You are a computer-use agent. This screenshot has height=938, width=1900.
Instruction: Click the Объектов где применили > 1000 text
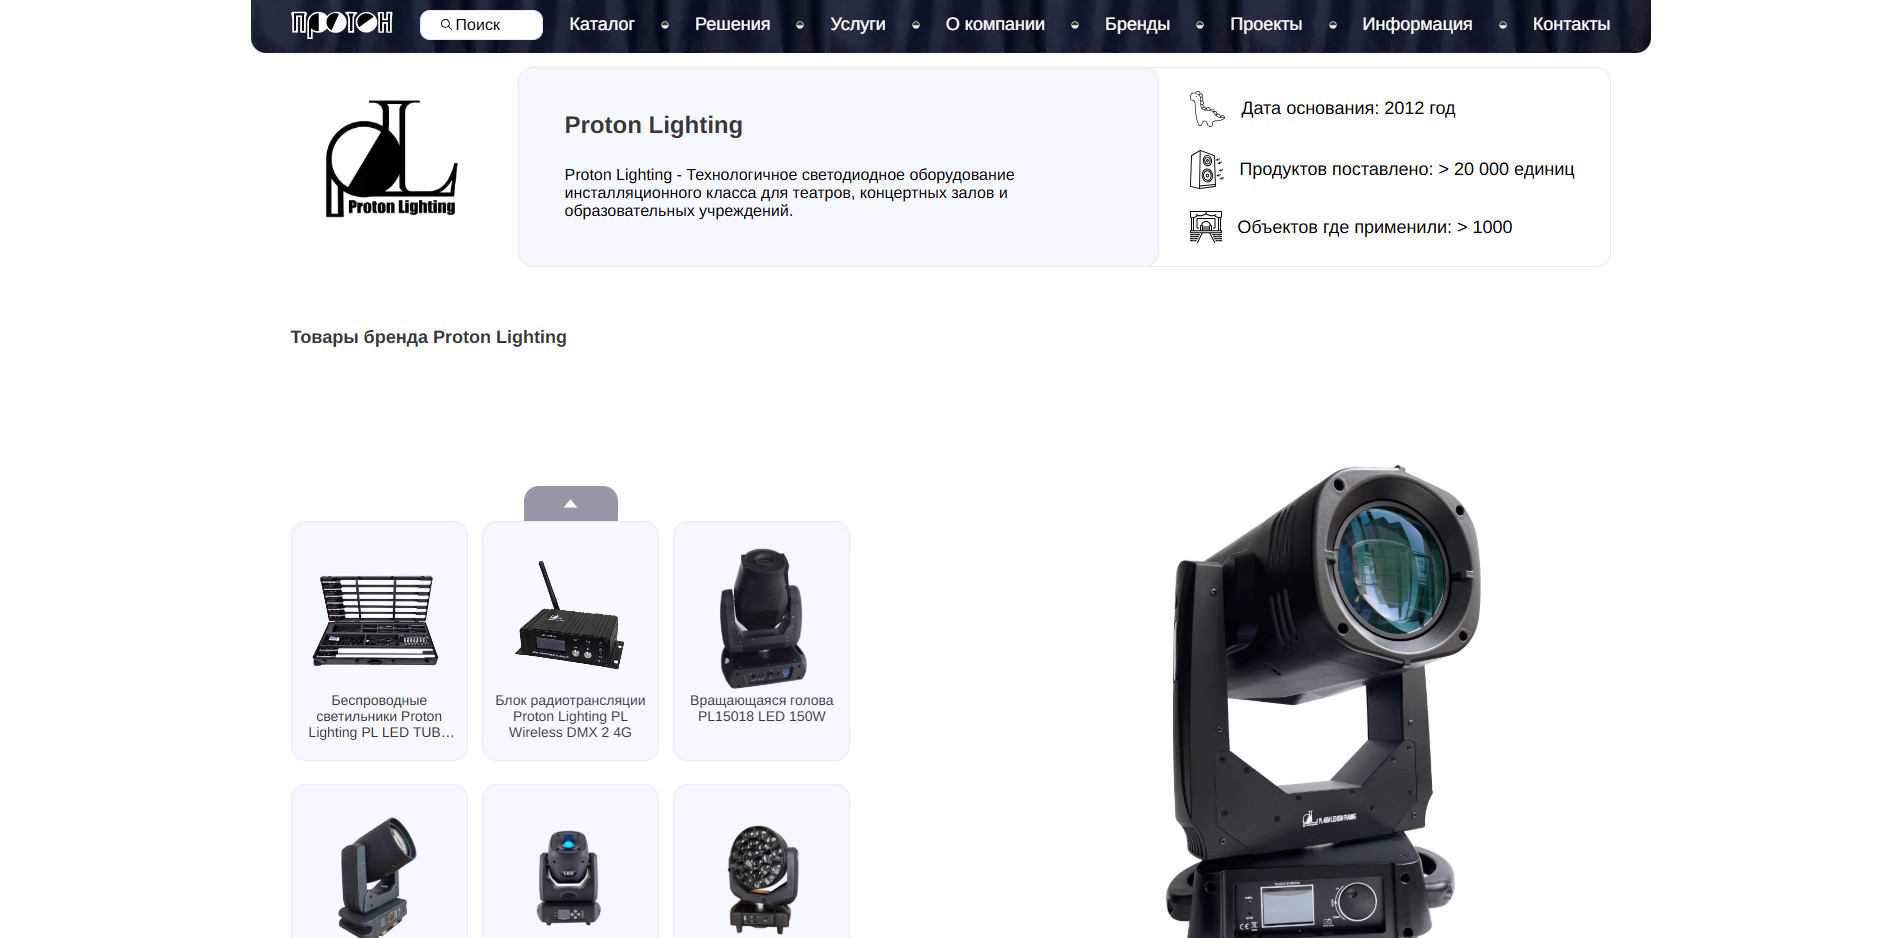point(1375,227)
